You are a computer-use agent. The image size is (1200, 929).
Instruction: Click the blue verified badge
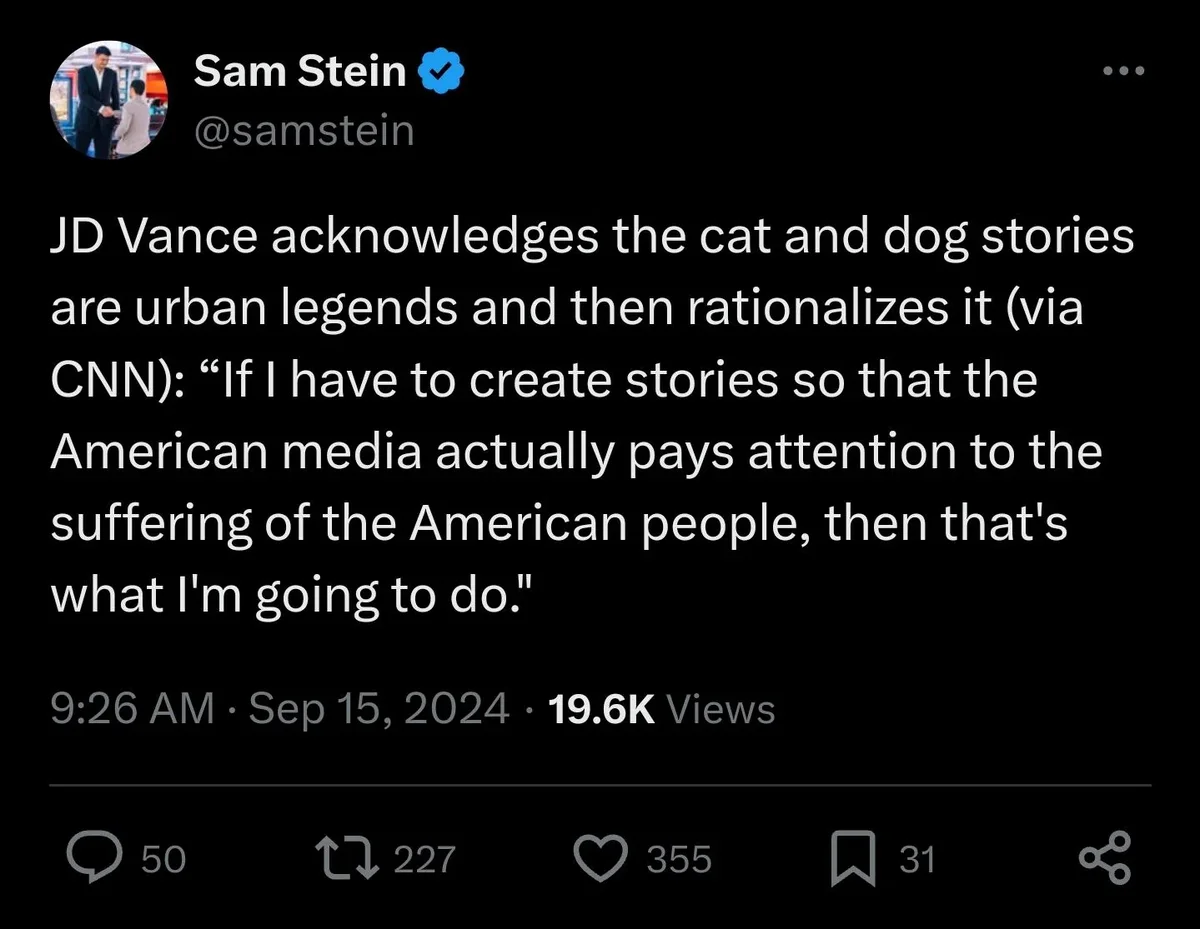(438, 73)
